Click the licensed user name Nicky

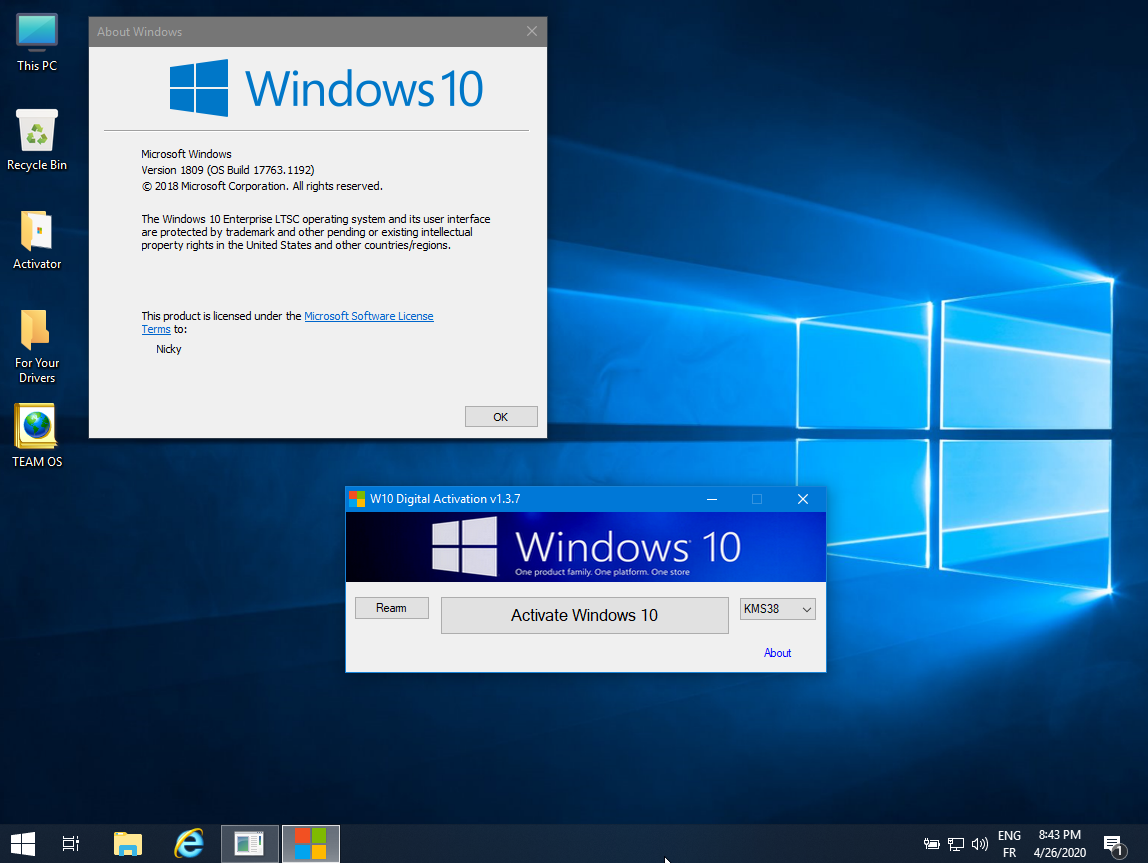[168, 349]
